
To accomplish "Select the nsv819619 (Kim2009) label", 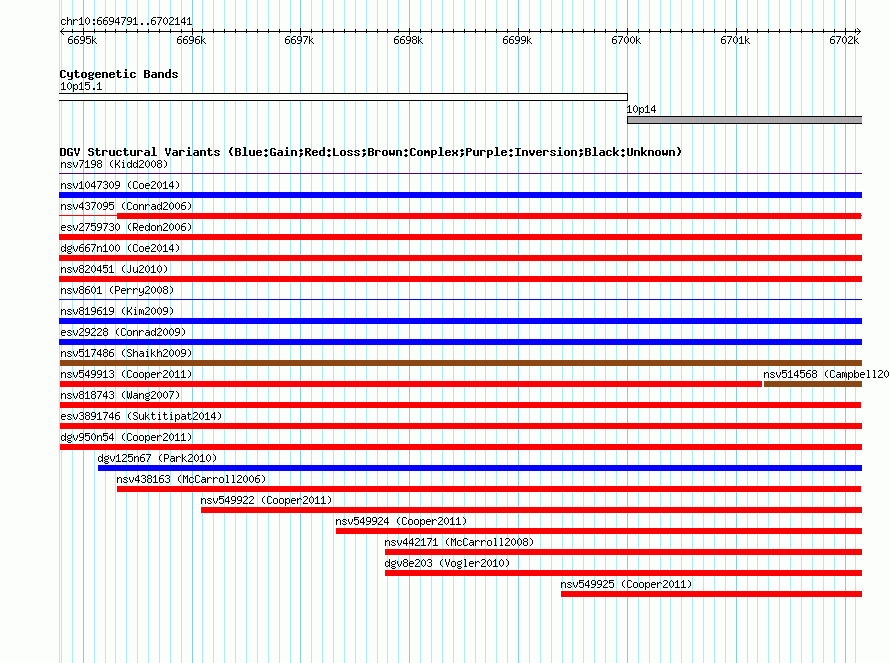I will [117, 312].
